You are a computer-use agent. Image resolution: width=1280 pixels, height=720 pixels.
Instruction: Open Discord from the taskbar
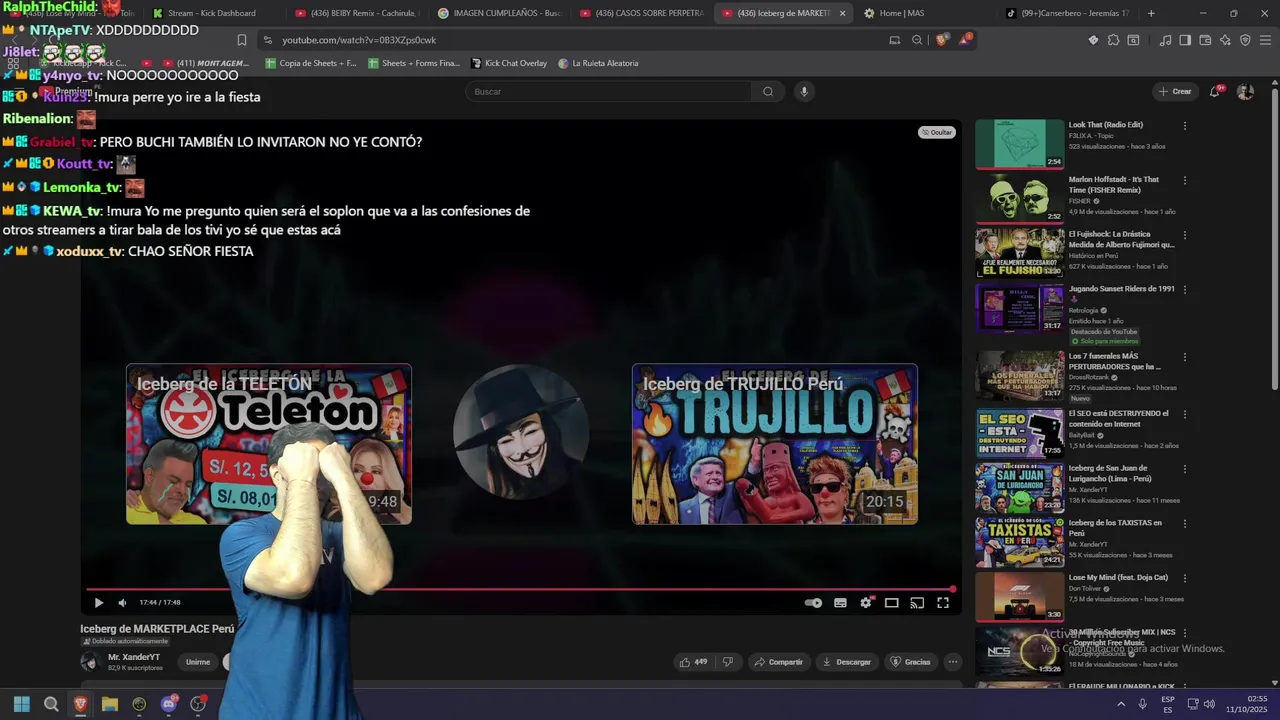(x=169, y=704)
